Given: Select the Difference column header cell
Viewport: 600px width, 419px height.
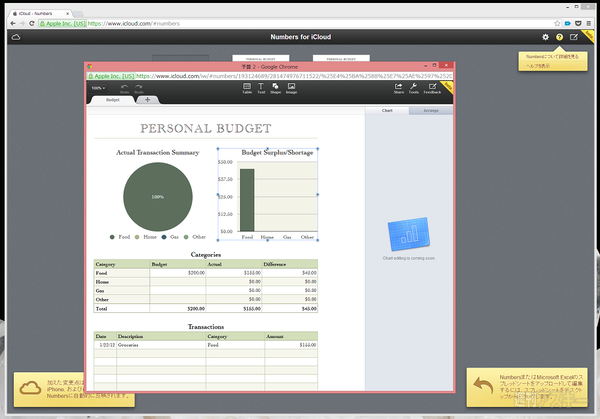Looking at the screenshot, I should pyautogui.click(x=290, y=264).
